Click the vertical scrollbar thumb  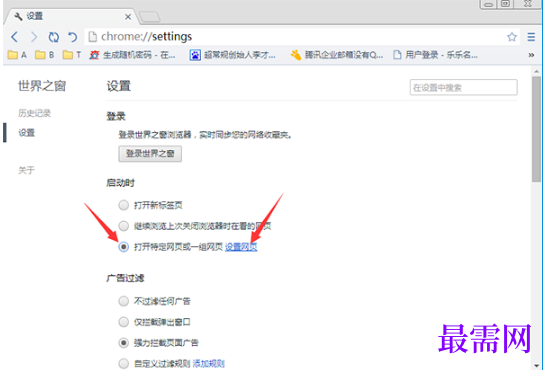click(x=536, y=129)
